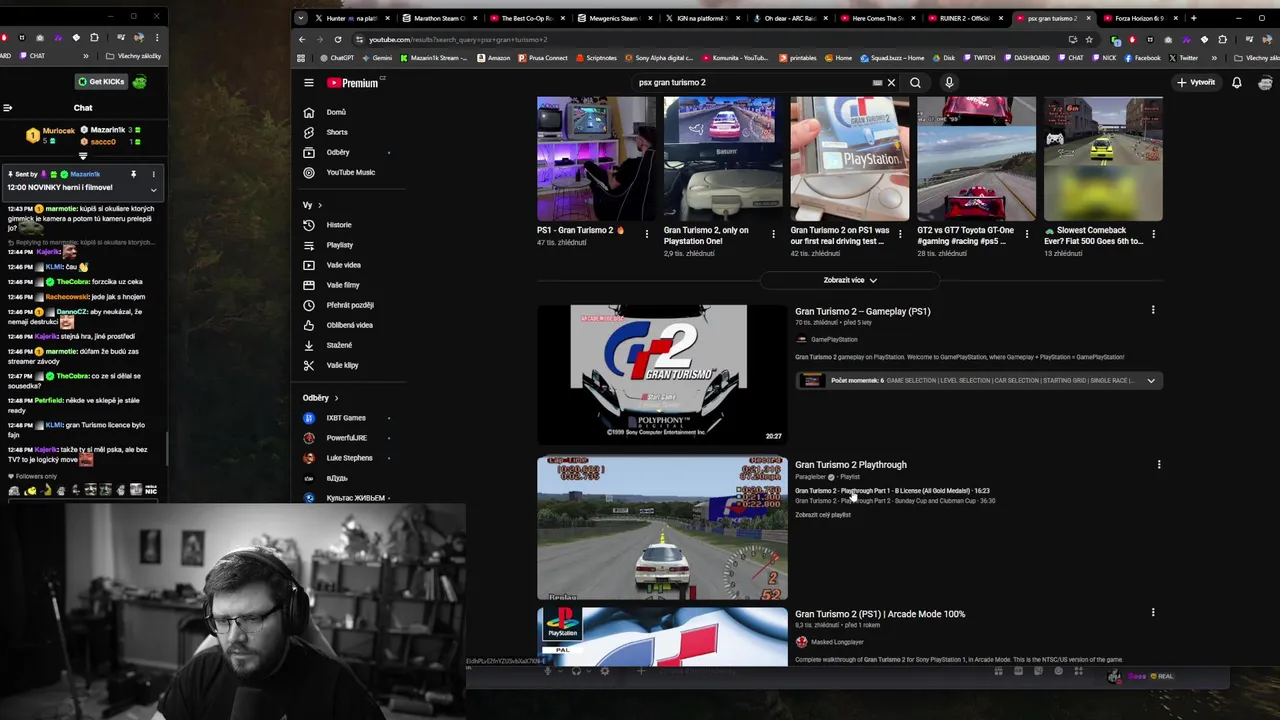Expand the pinned NOVINKY chat message
The image size is (1280, 720).
(x=153, y=189)
